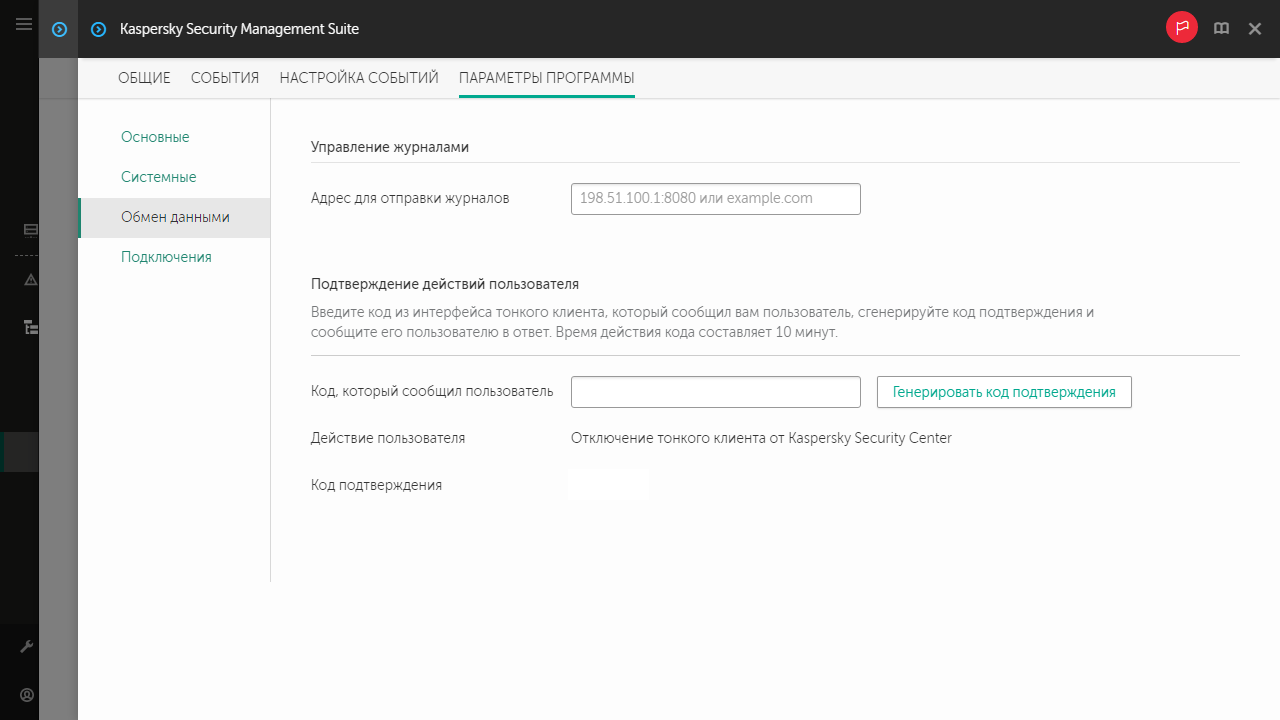Image resolution: width=1280 pixels, height=720 pixels.
Task: Click the user account icon in sidebar
Action: [x=27, y=694]
